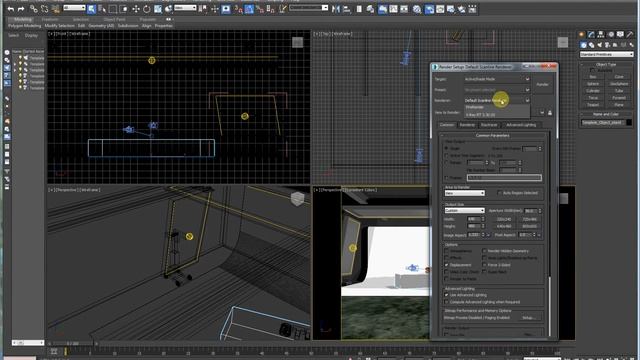Toggle the Auto Region Selected checkbox
This screenshot has width=640, height=360.
(x=499, y=193)
